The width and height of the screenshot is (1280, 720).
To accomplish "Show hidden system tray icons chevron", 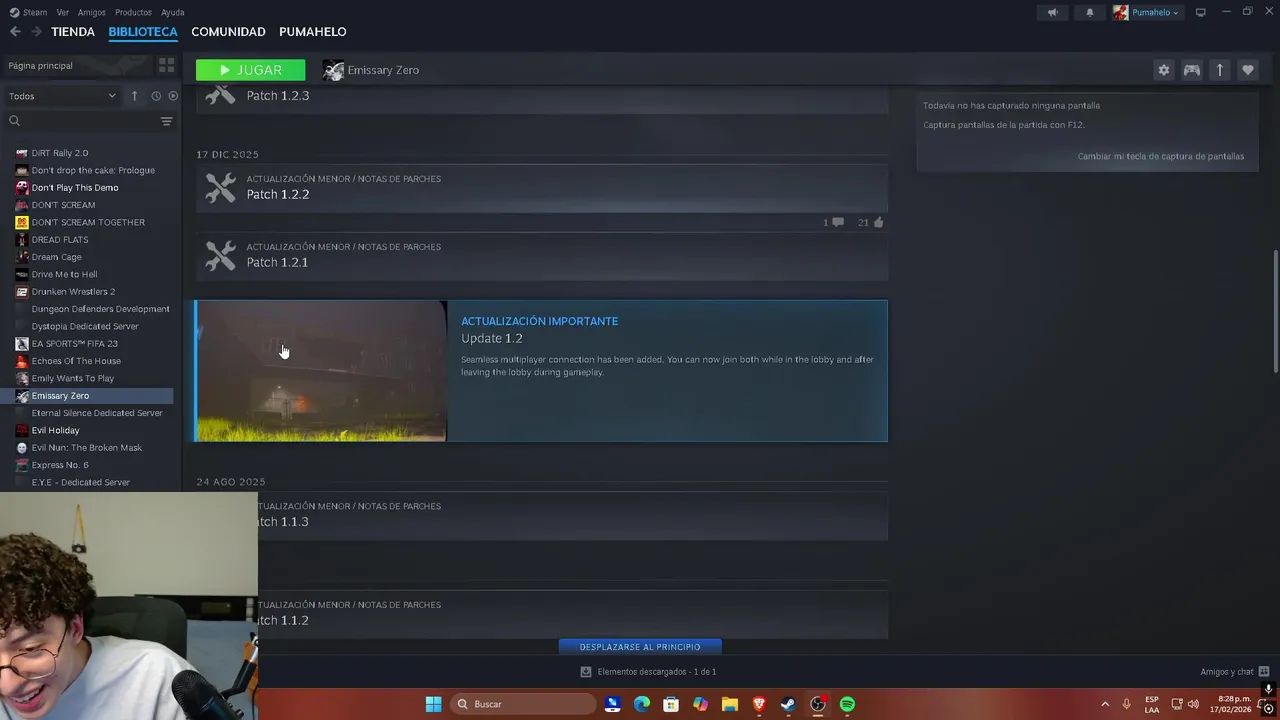I will (1105, 704).
